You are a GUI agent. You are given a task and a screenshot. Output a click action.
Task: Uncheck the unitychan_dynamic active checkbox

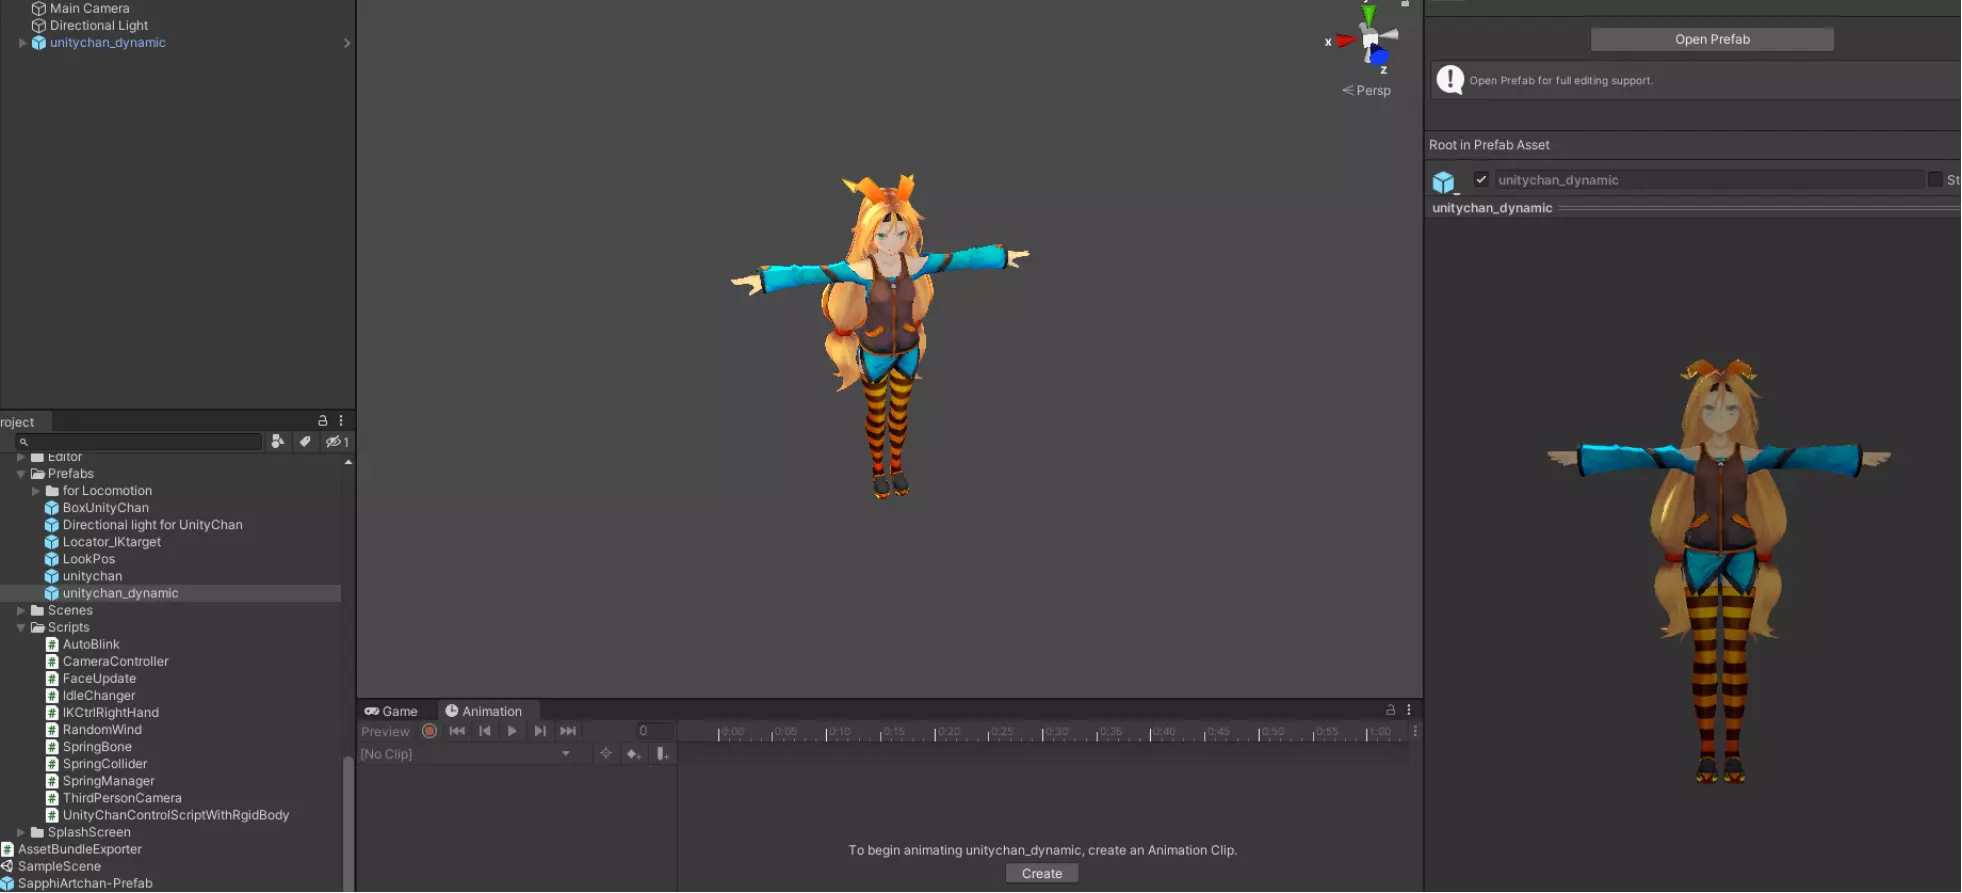tap(1481, 180)
